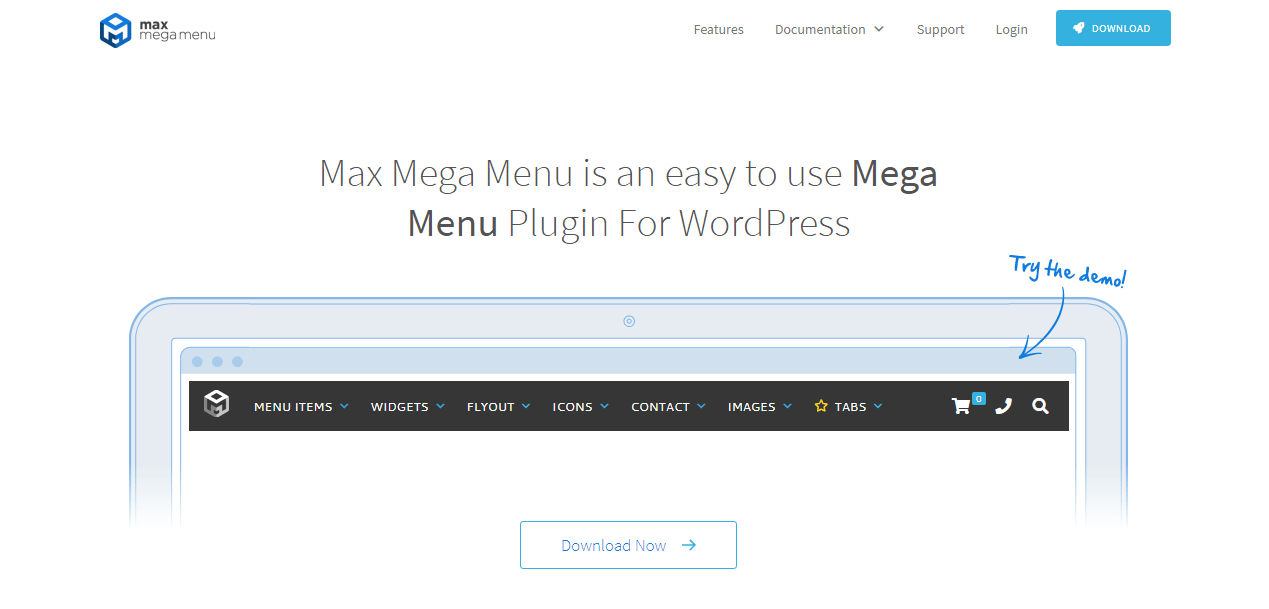Click the Download Now button
This screenshot has height=609, width=1269.
tap(628, 545)
